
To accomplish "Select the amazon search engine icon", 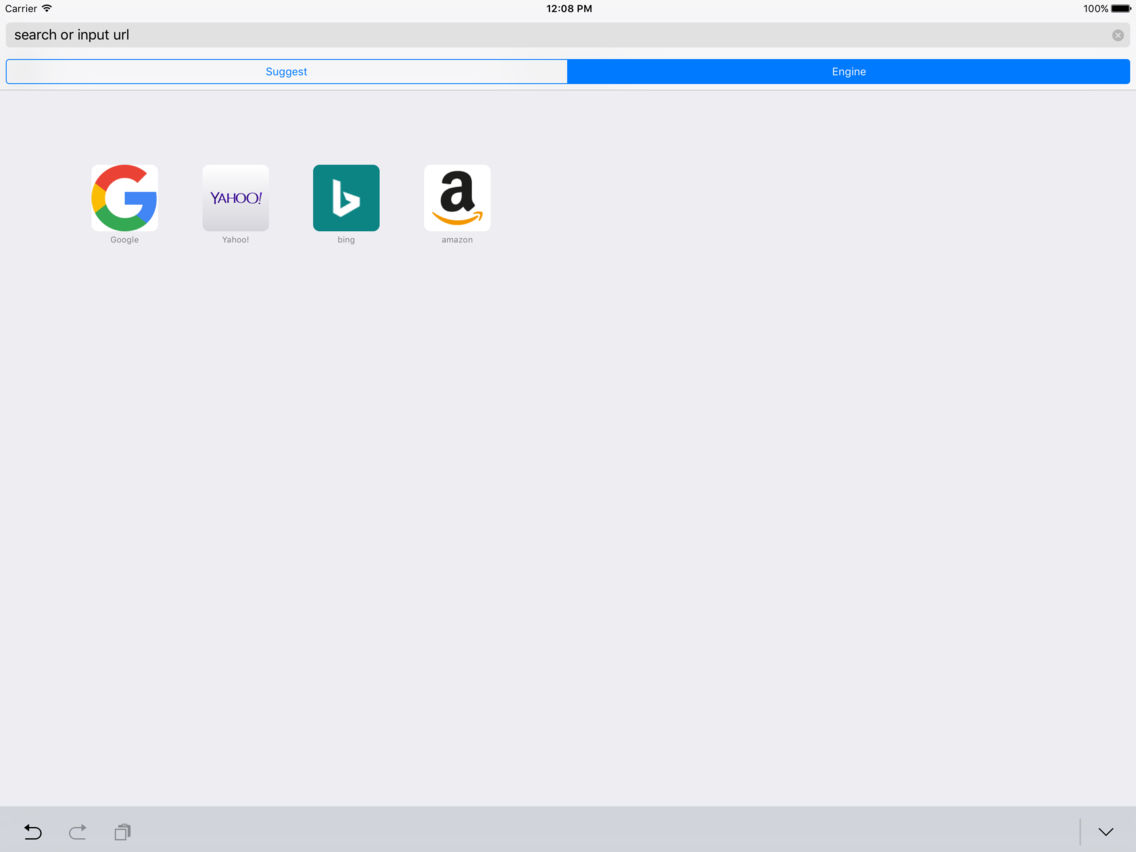I will pyautogui.click(x=457, y=198).
